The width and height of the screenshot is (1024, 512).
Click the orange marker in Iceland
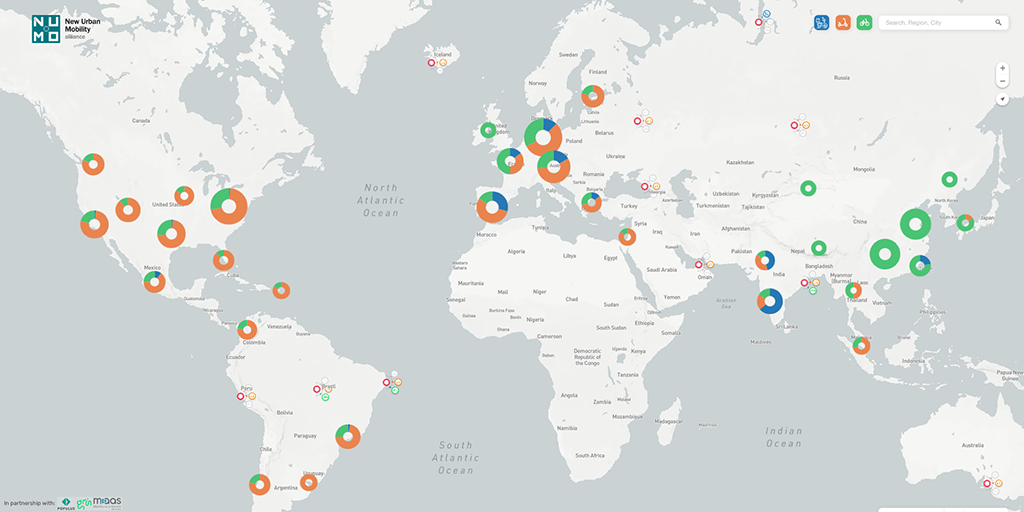[443, 63]
